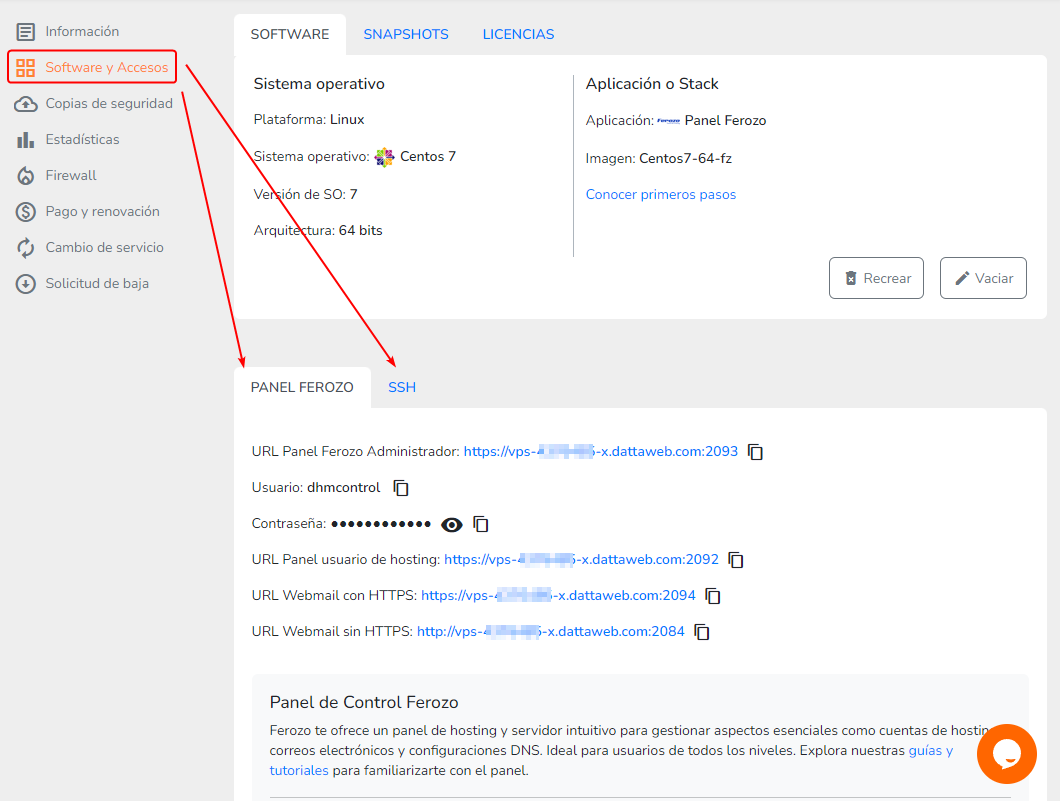Open the Conocer primeros pasos link

tap(660, 195)
